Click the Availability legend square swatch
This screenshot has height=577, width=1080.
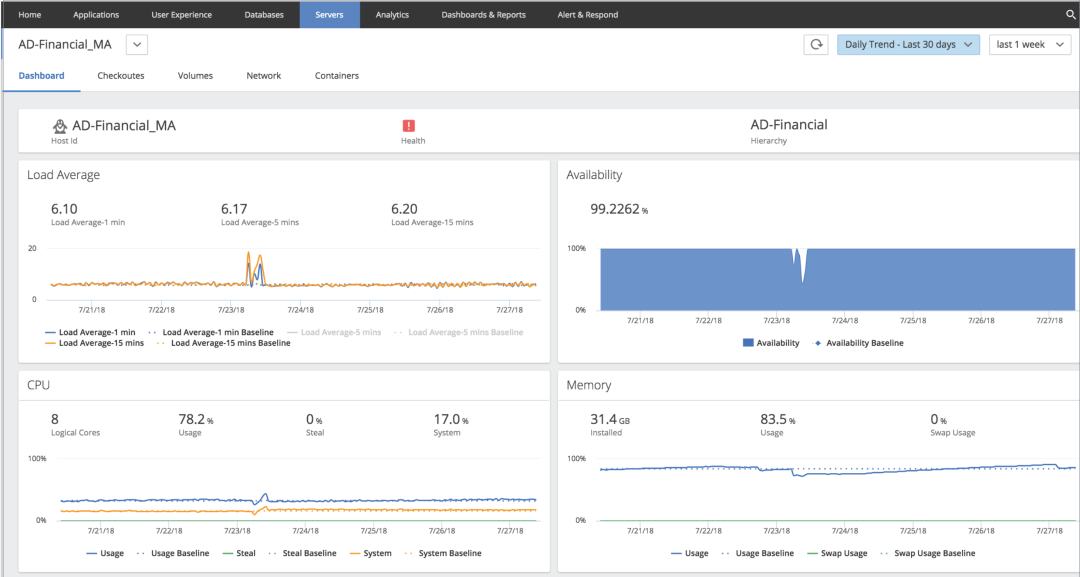pos(748,343)
